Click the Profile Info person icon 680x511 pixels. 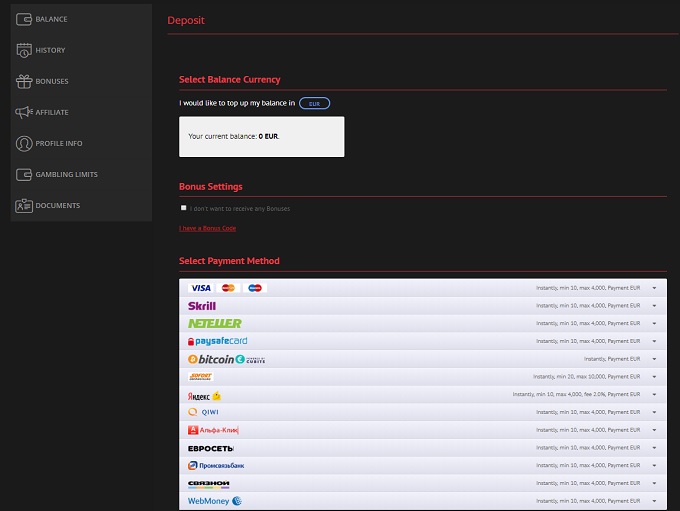(24, 143)
